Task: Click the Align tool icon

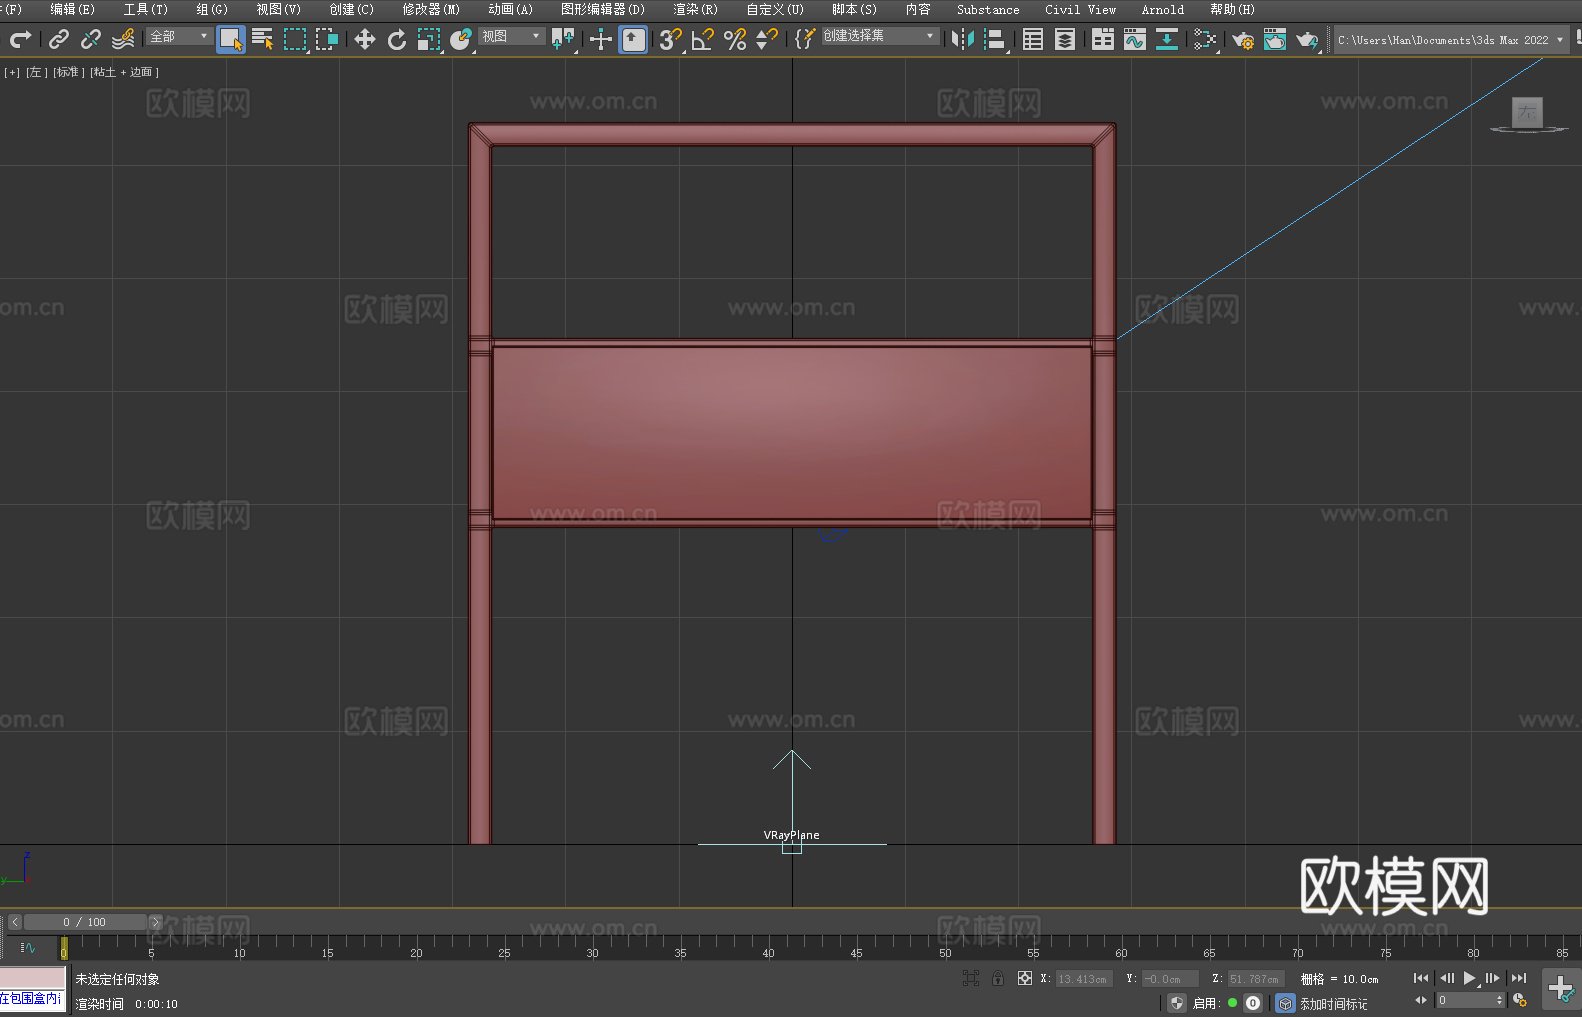Action: tap(995, 40)
